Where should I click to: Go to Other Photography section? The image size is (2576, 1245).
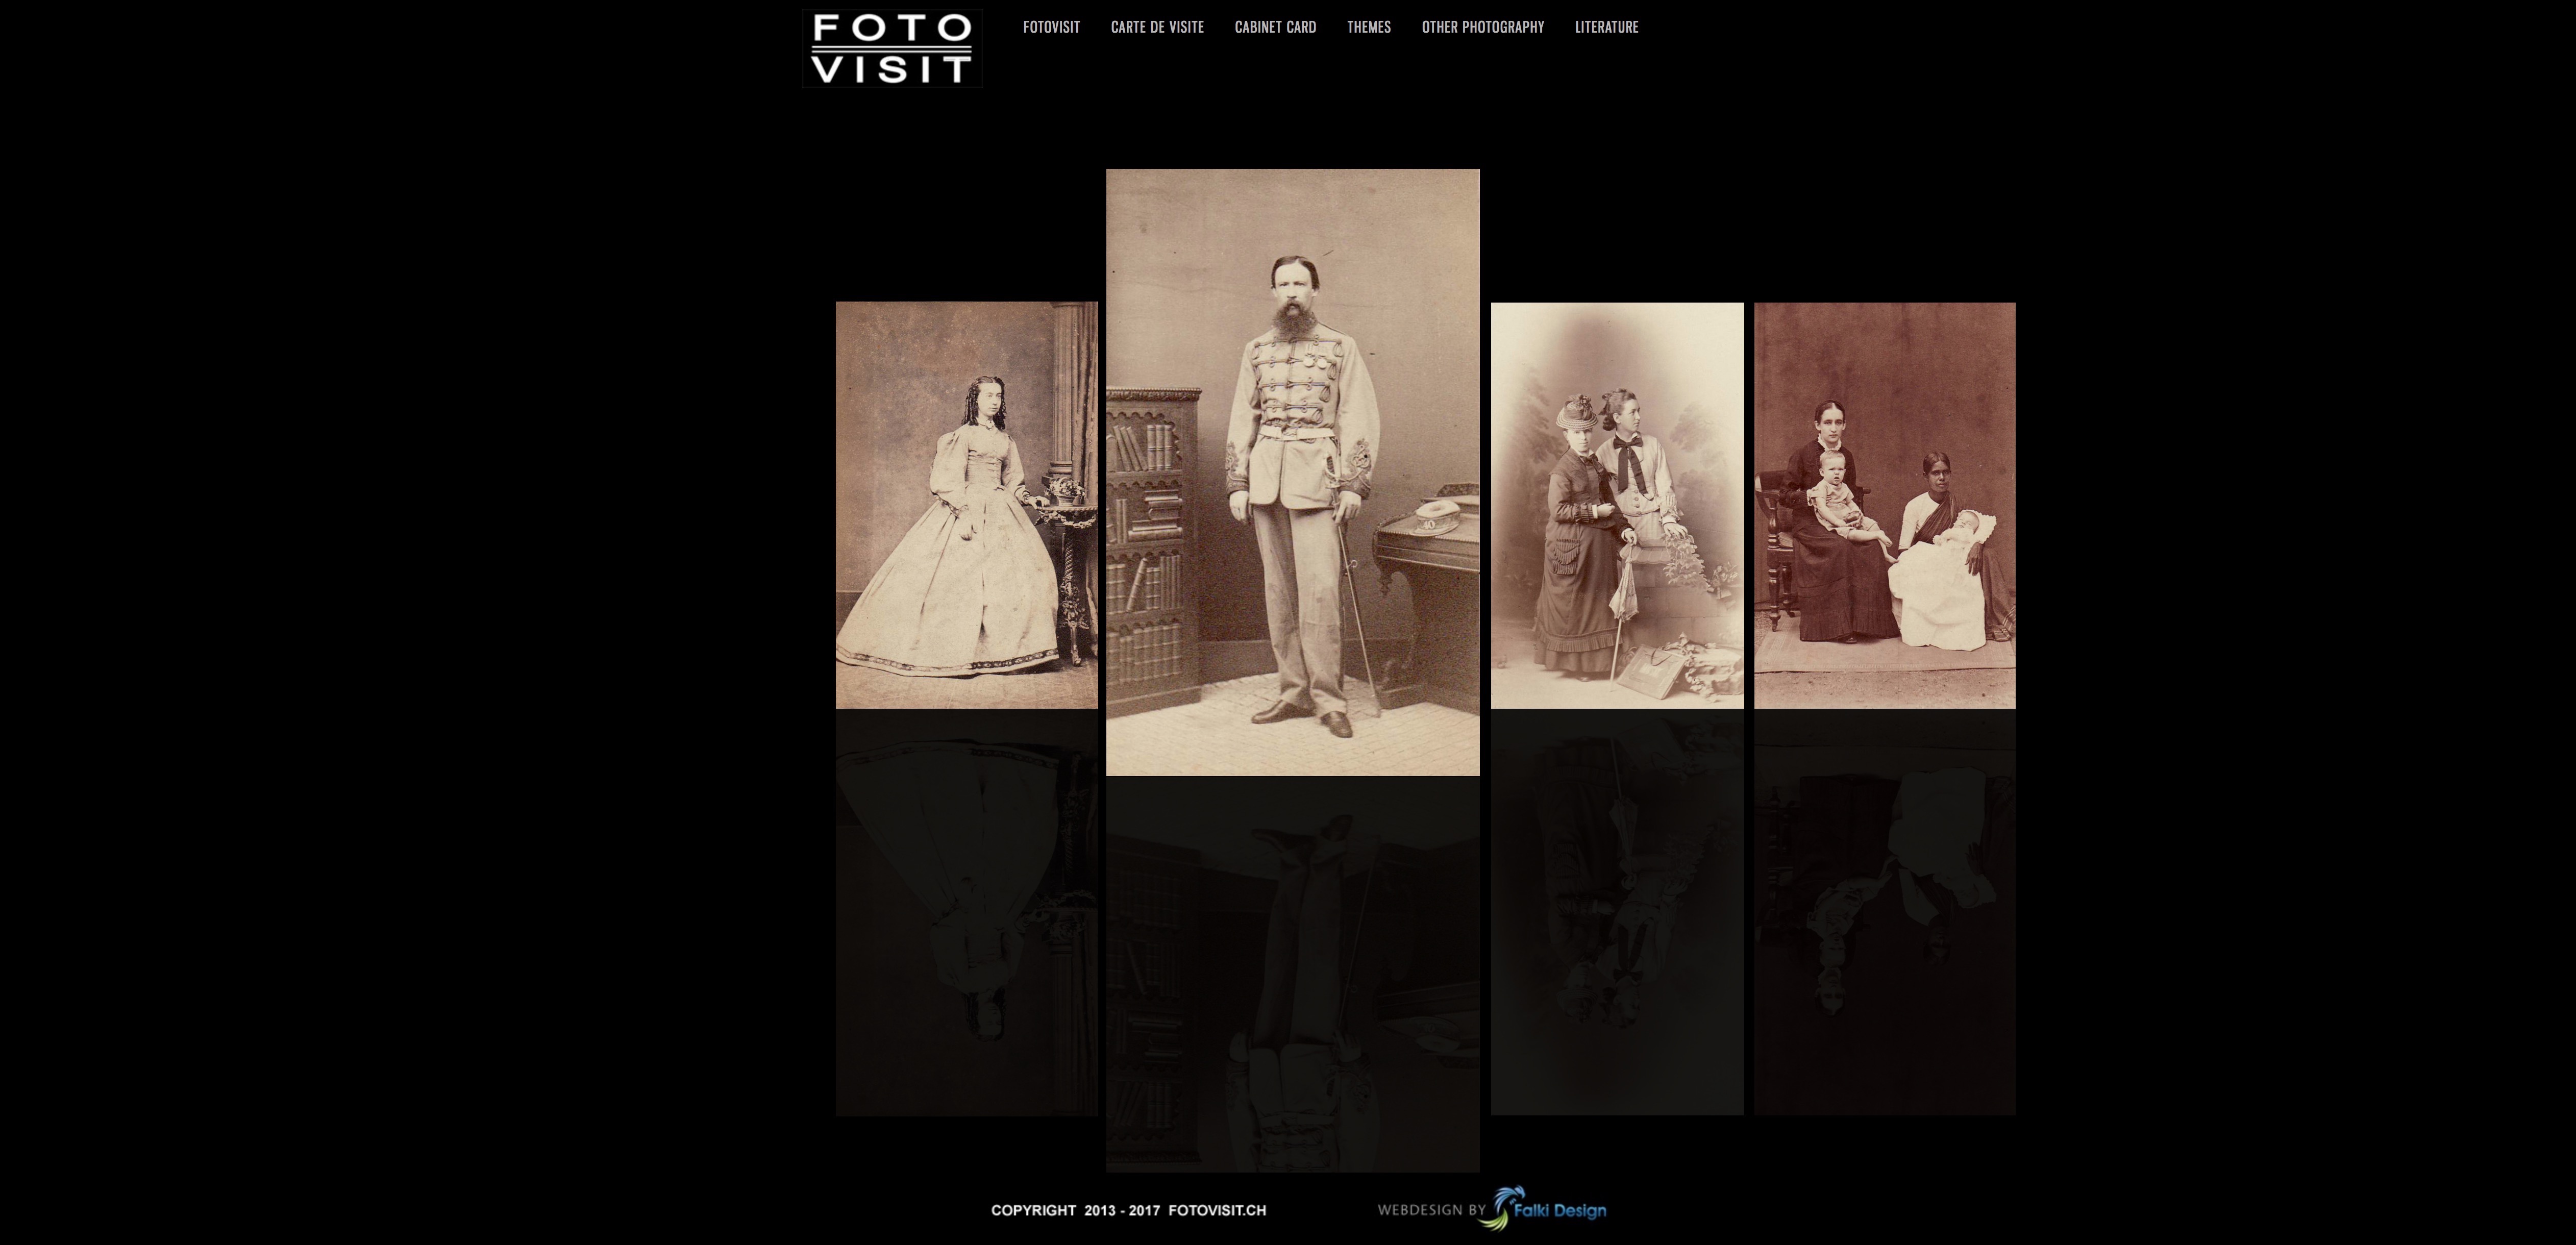[1482, 27]
